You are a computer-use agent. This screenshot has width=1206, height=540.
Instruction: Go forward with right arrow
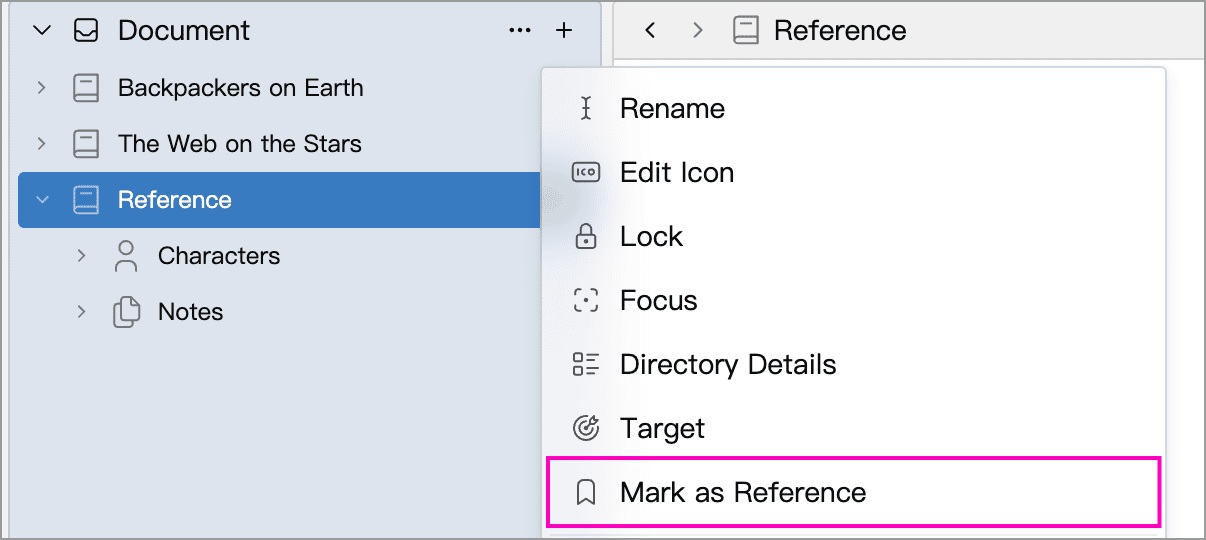point(698,31)
